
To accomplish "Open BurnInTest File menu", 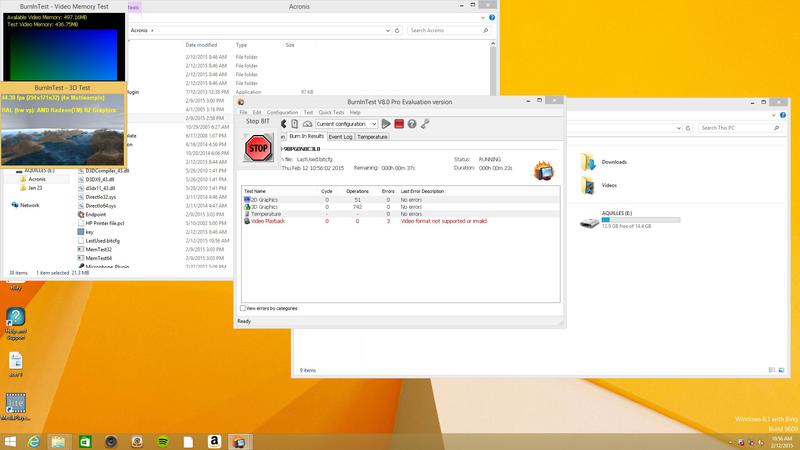I will (x=243, y=112).
